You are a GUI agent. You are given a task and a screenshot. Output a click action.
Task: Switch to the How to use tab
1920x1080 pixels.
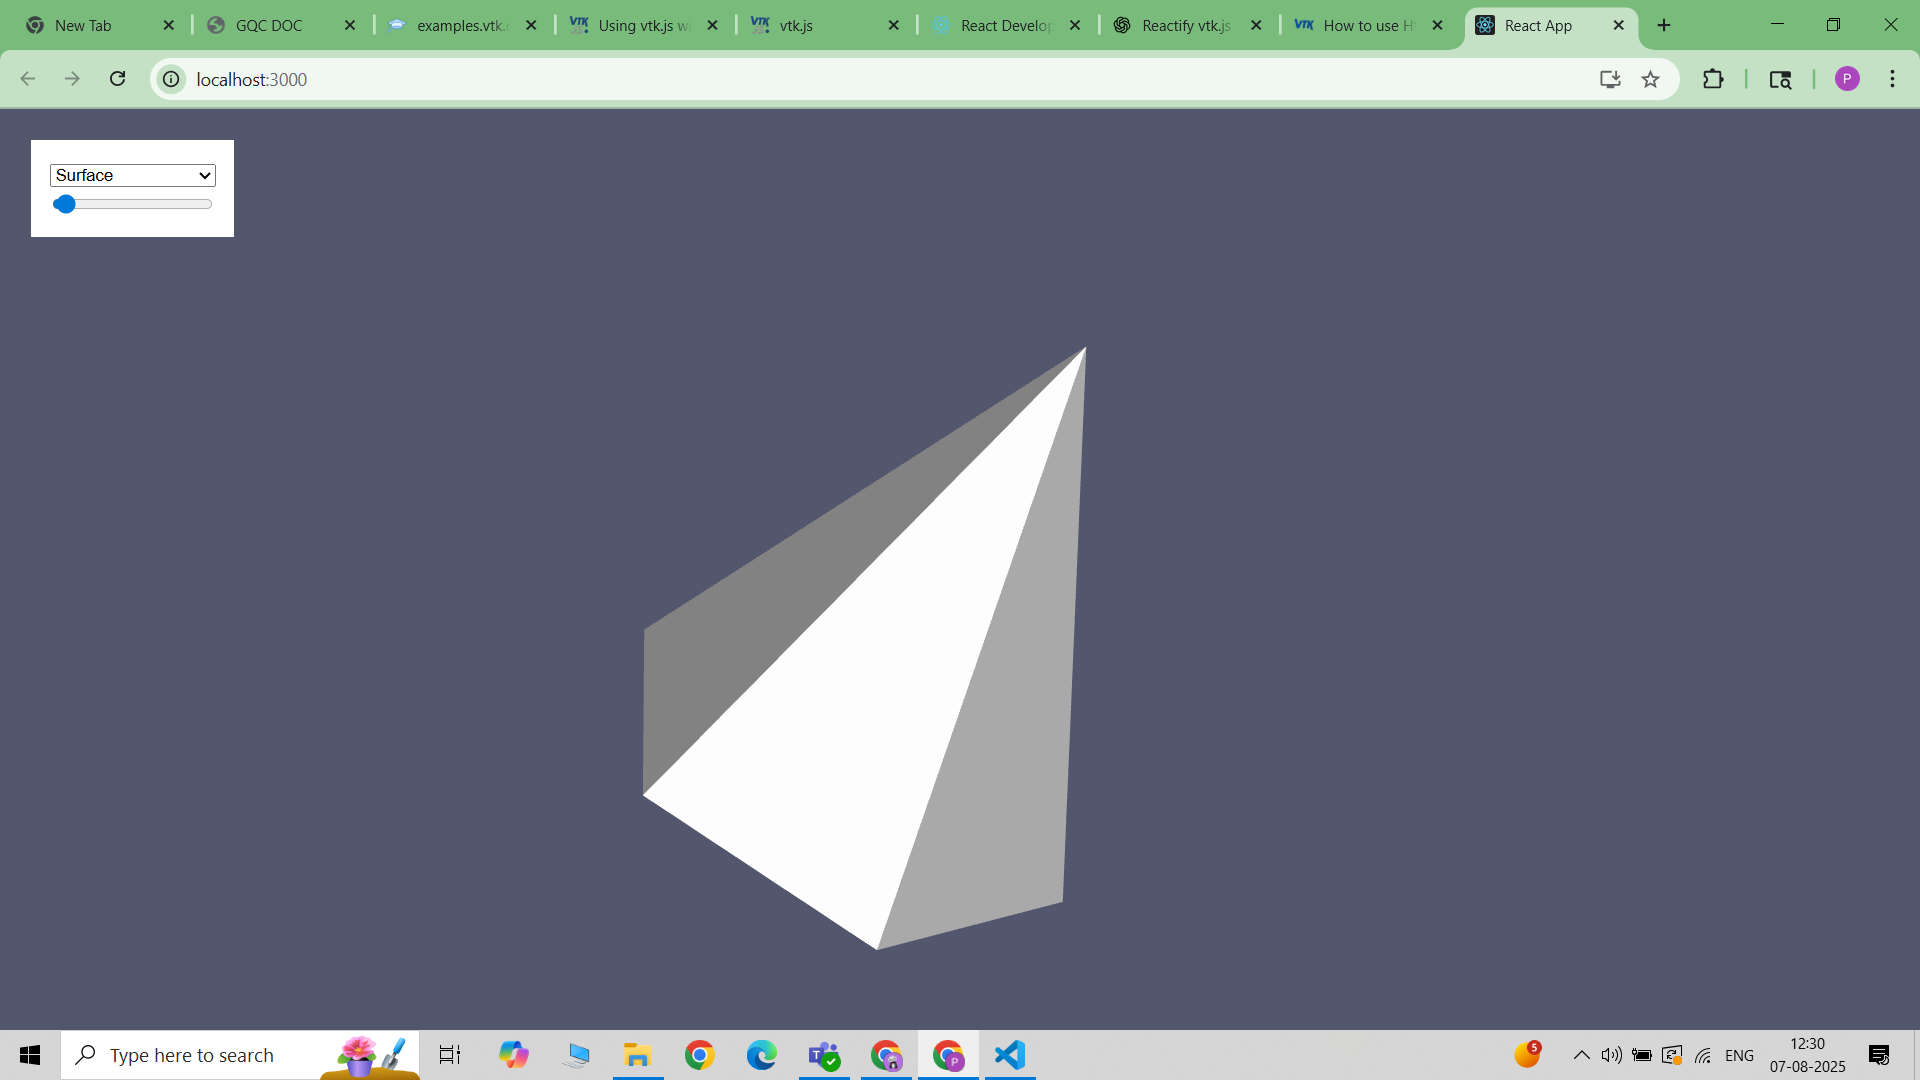(1367, 25)
